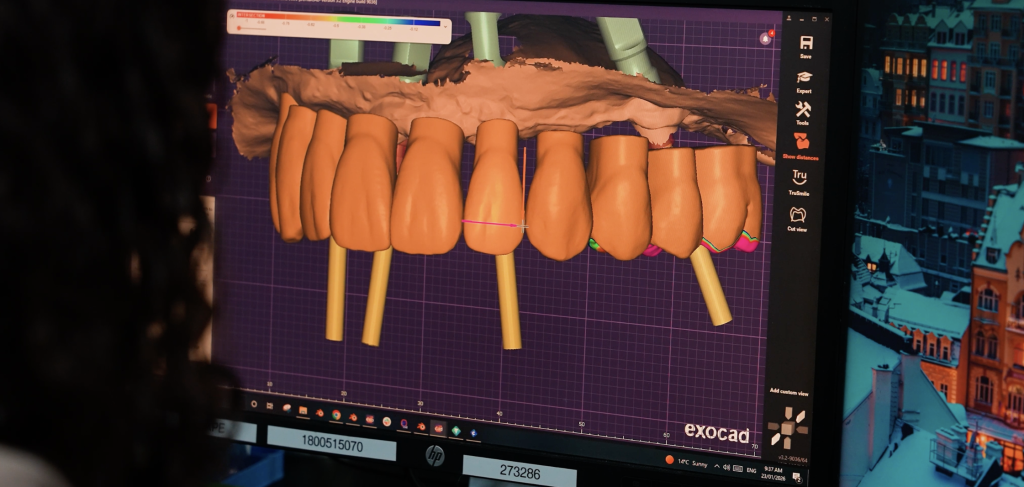Open Google Chrome from the taskbar
This screenshot has width=1024, height=487.
[336, 415]
